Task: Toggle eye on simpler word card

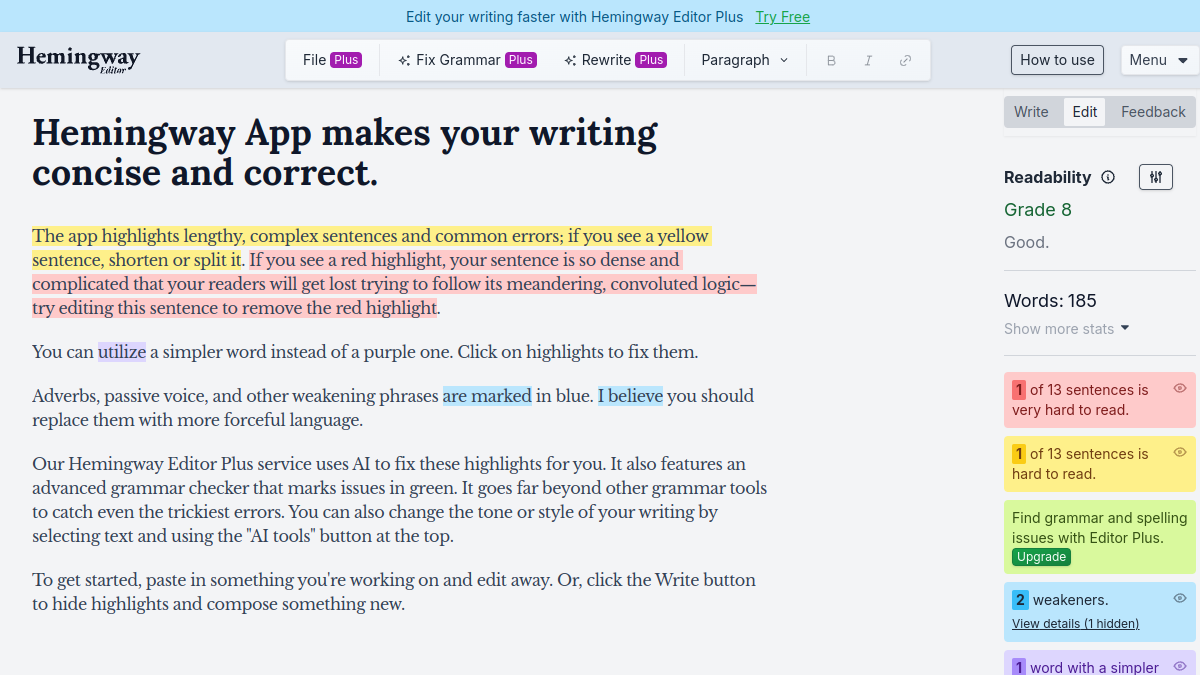Action: click(1180, 666)
